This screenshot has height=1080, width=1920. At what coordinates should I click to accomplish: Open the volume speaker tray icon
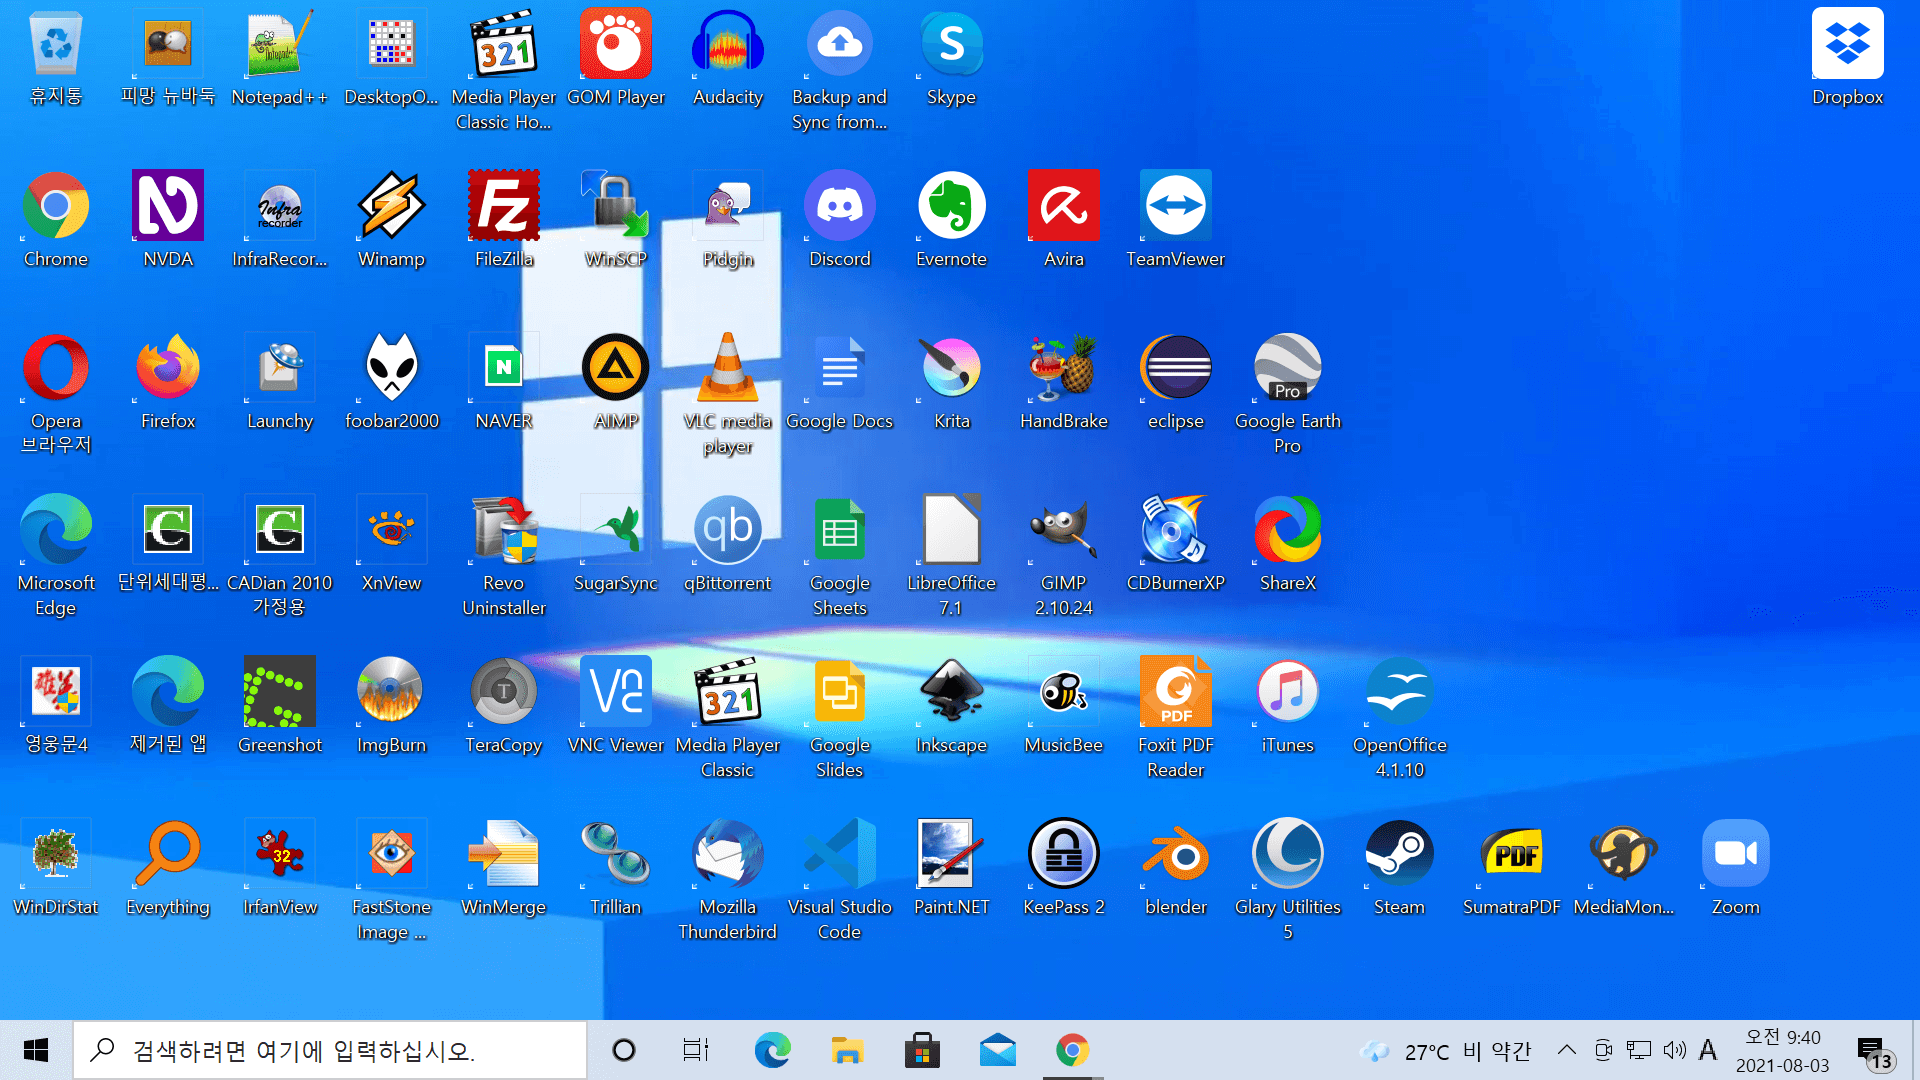[x=1674, y=1050]
